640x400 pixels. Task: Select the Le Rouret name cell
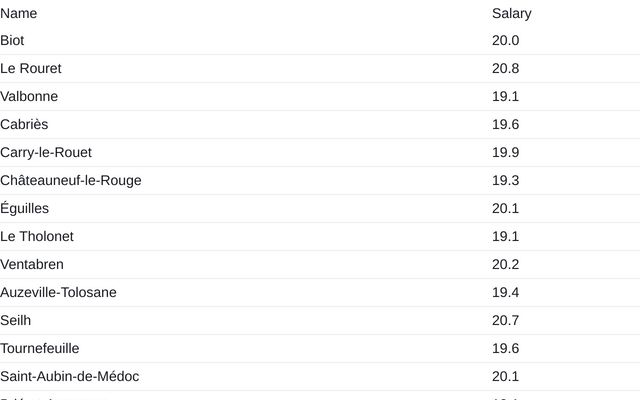tap(31, 68)
